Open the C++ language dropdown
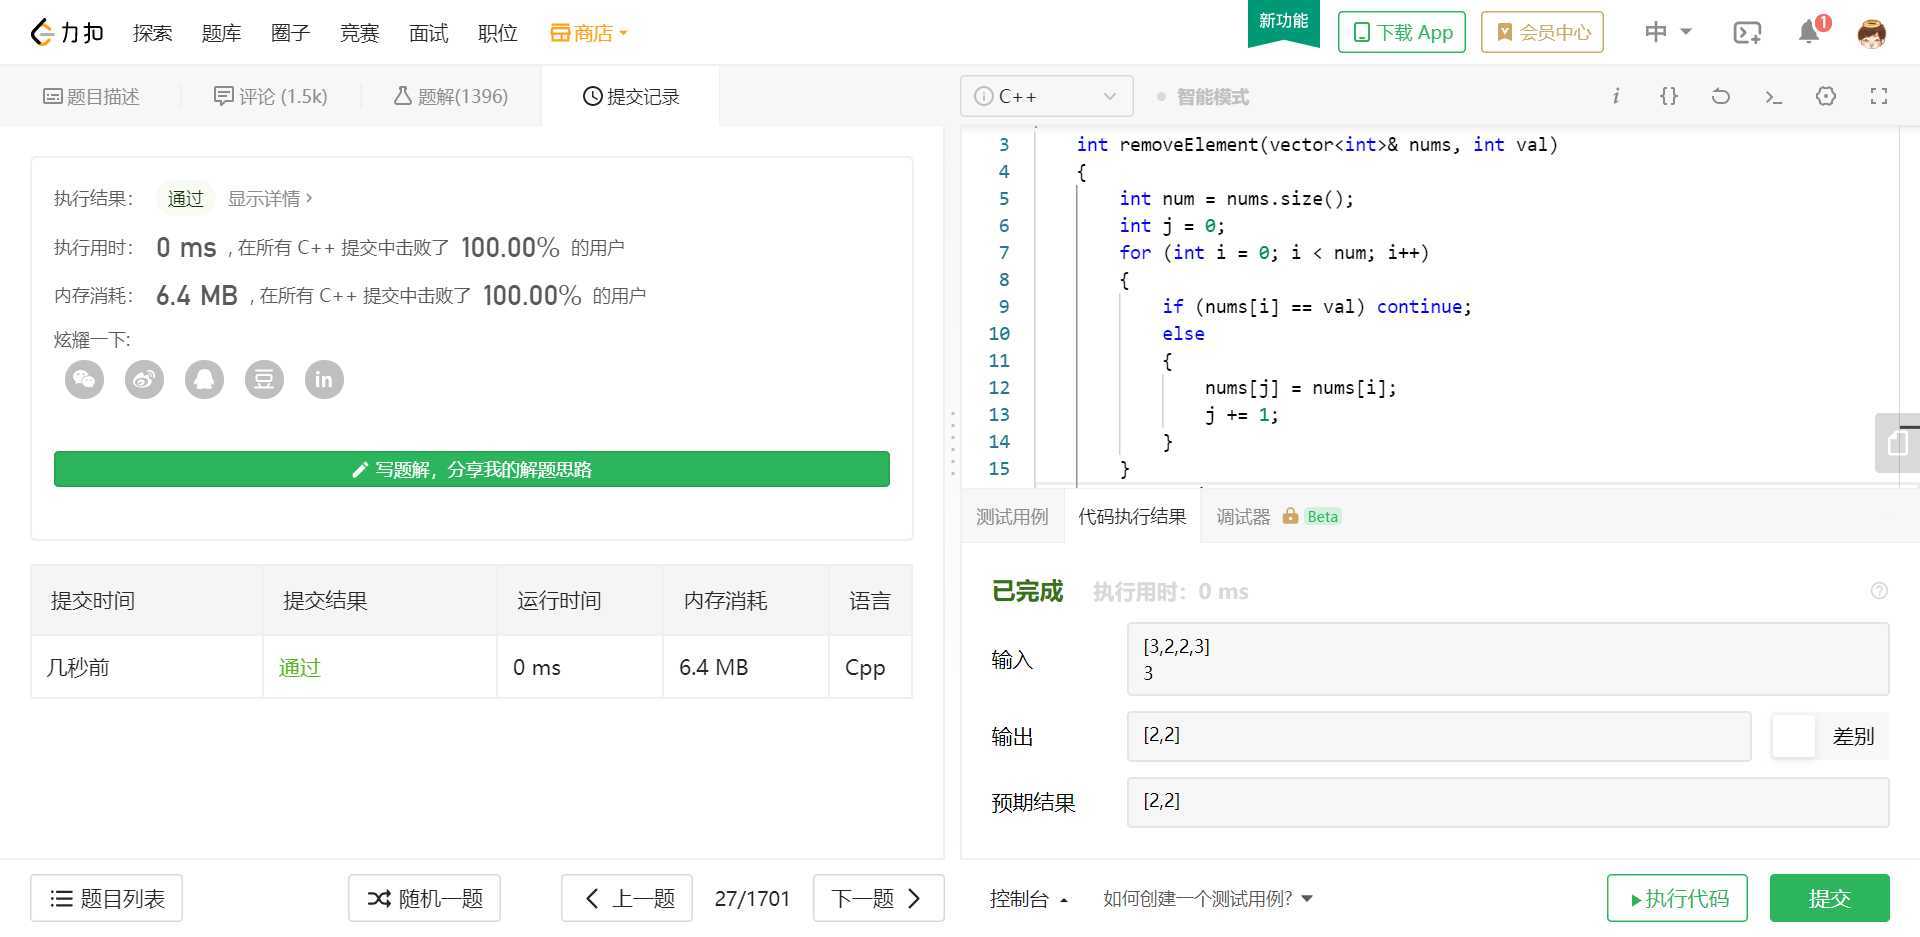Viewport: 1920px width, 937px height. coord(1046,97)
